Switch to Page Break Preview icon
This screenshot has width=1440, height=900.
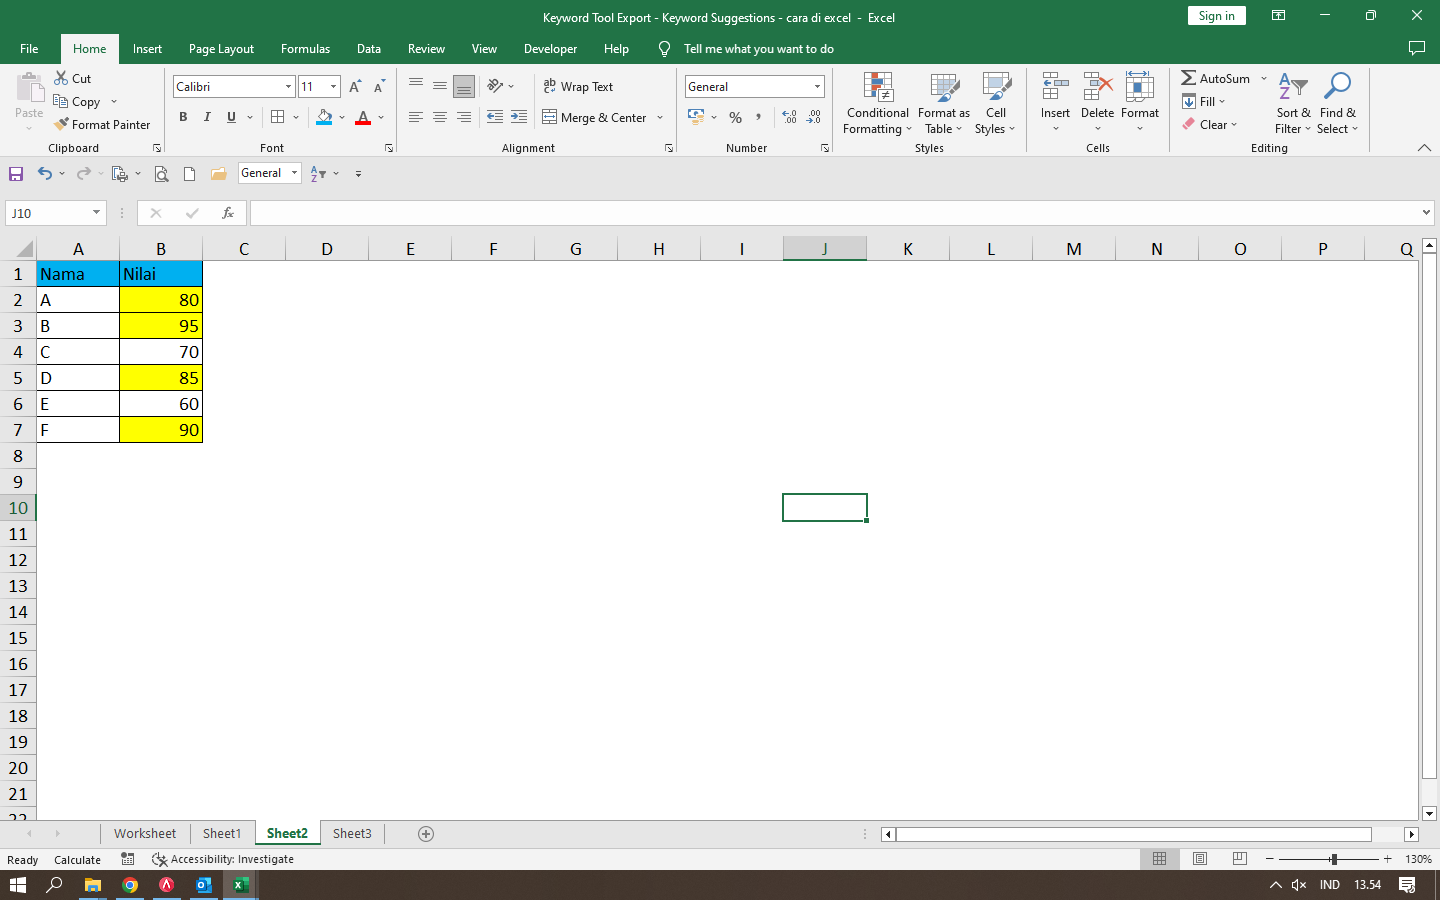(x=1240, y=859)
